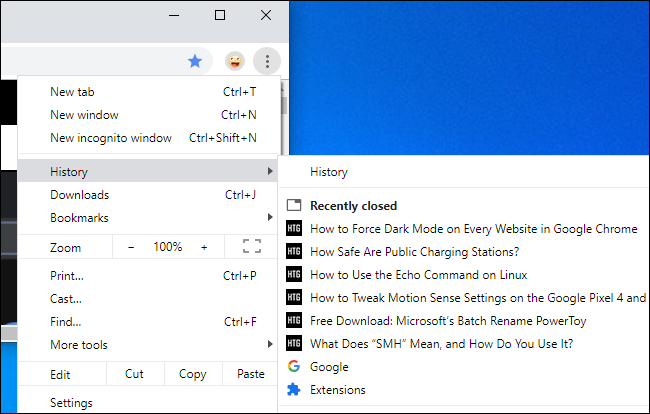650x414 pixels.
Task: Open Downloads from the menu
Action: [80, 195]
